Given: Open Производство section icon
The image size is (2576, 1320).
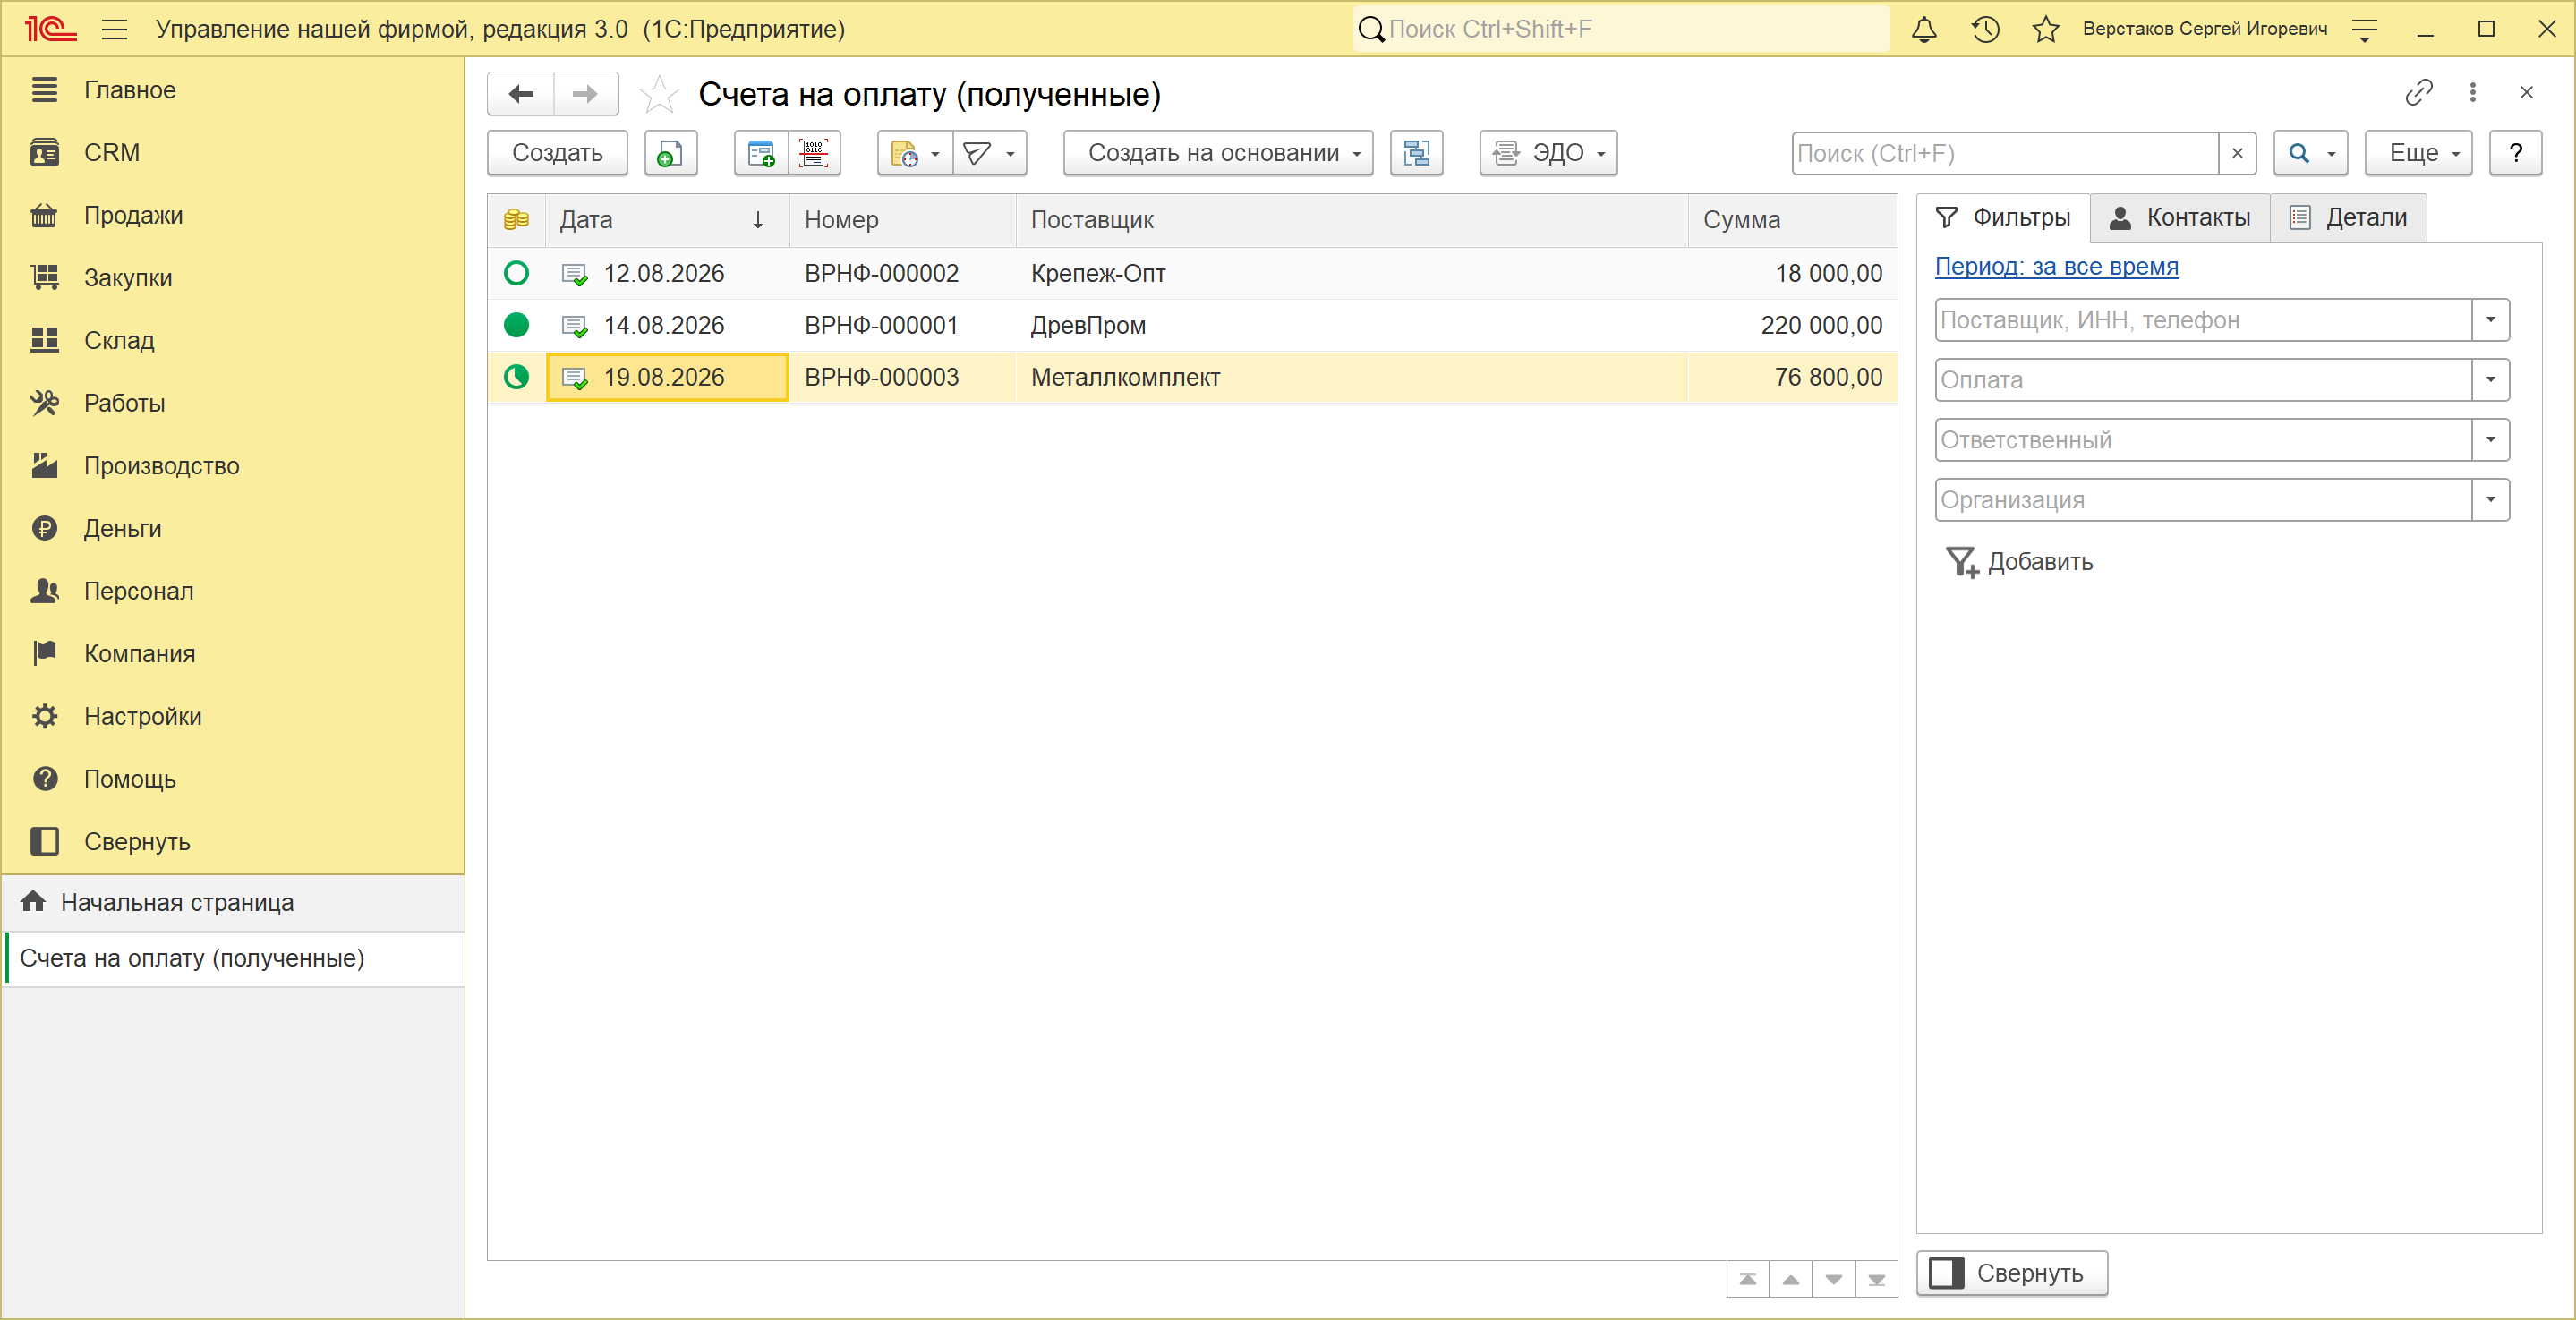Looking at the screenshot, I should [x=45, y=465].
